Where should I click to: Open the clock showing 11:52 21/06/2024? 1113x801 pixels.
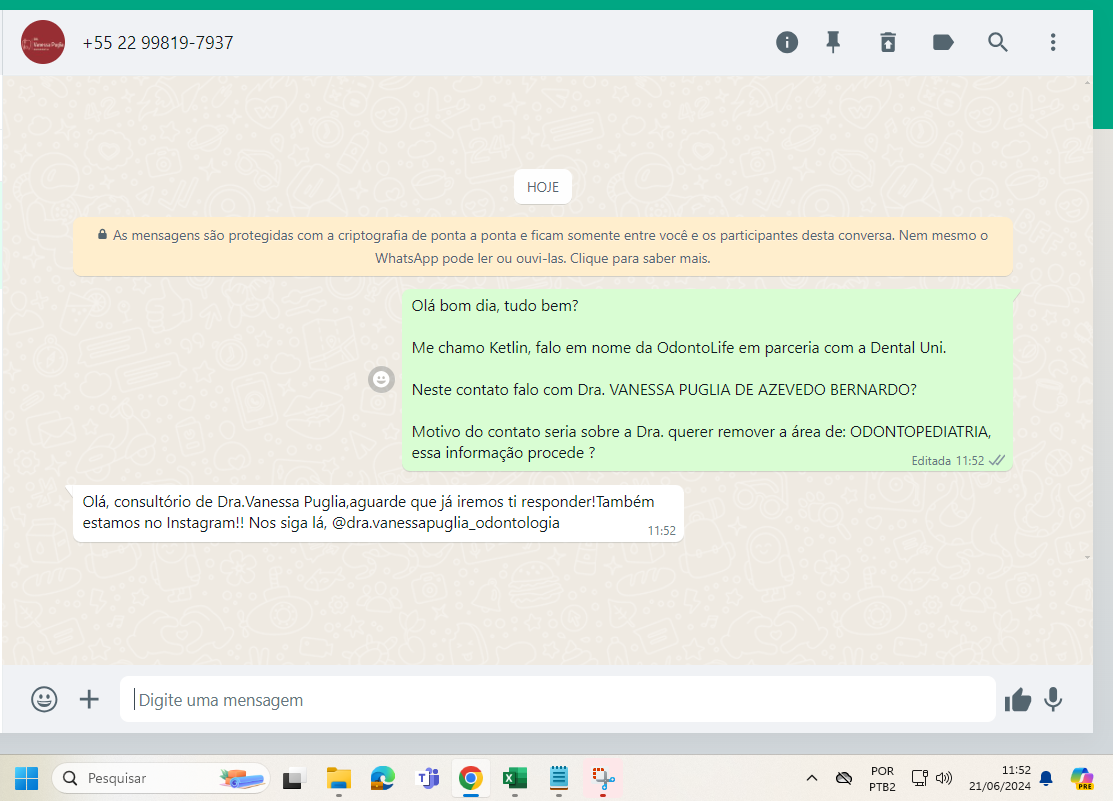coord(999,778)
